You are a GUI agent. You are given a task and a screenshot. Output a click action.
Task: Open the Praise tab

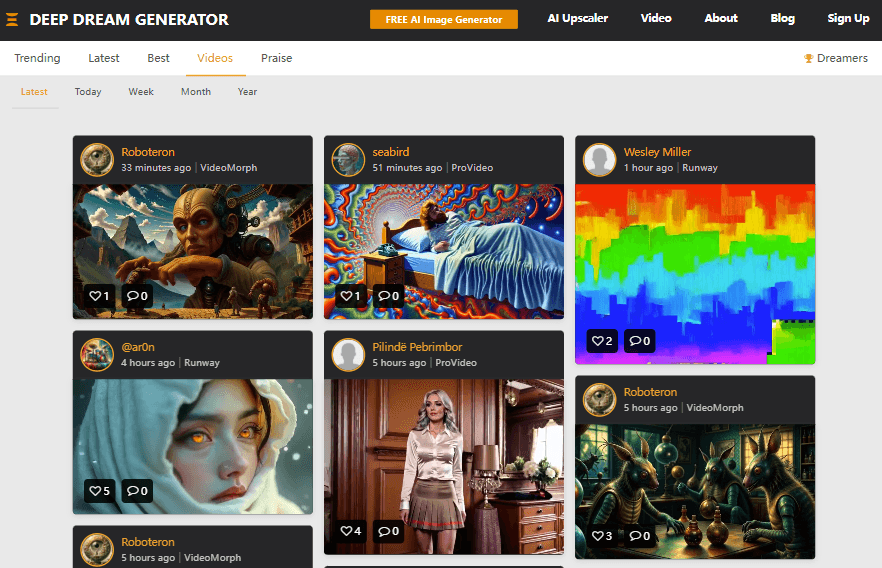coord(276,58)
